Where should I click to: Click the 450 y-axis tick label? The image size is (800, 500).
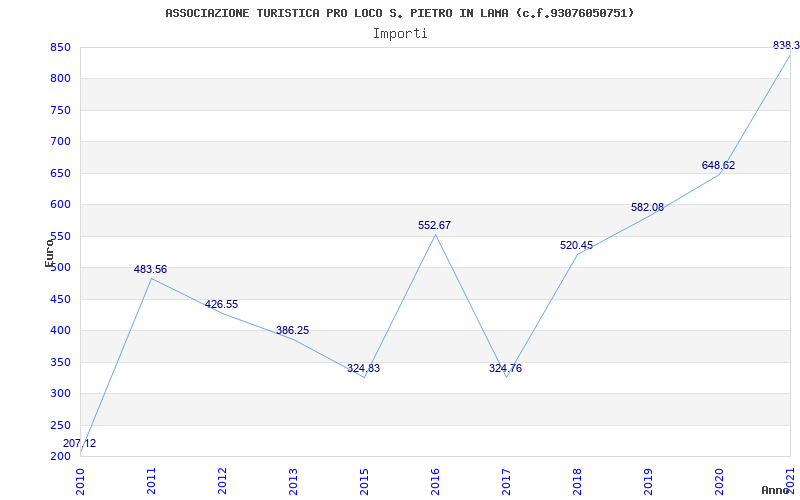60,299
